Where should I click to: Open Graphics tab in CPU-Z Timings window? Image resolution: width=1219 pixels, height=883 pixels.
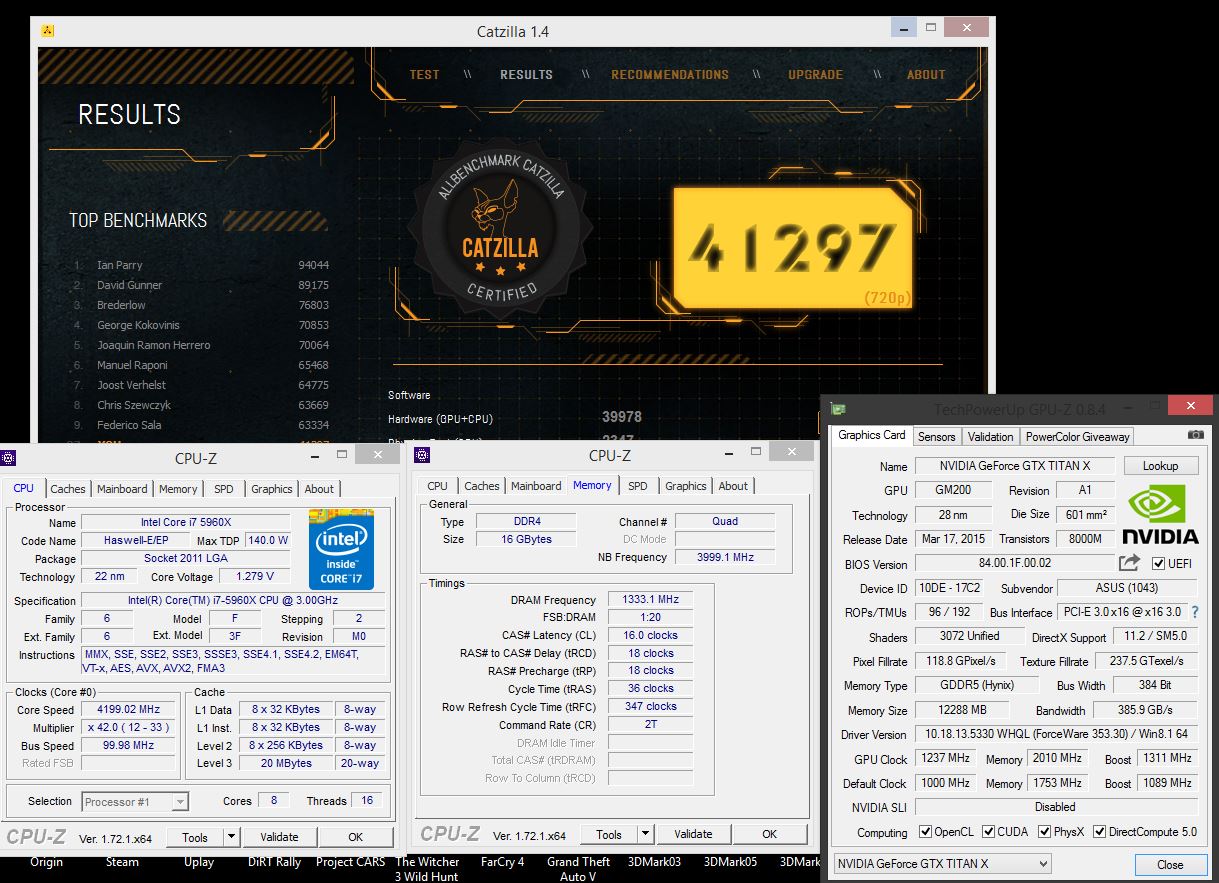(686, 486)
